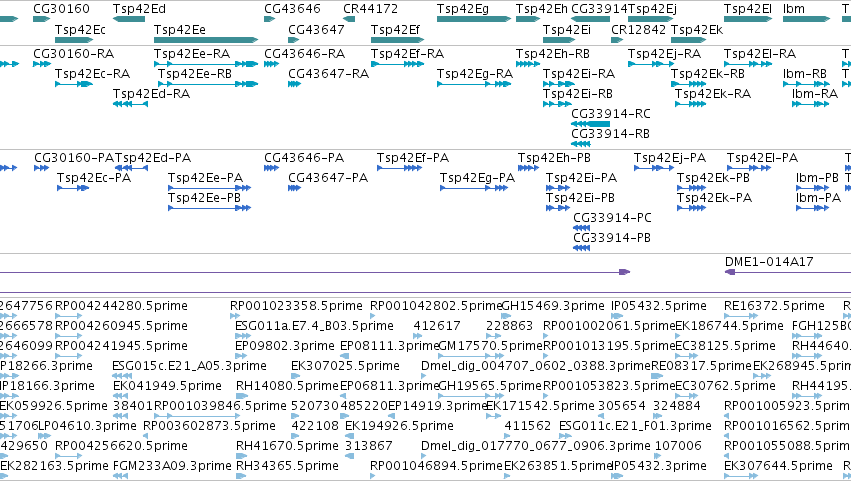Select the CR44172 gene

349,19
